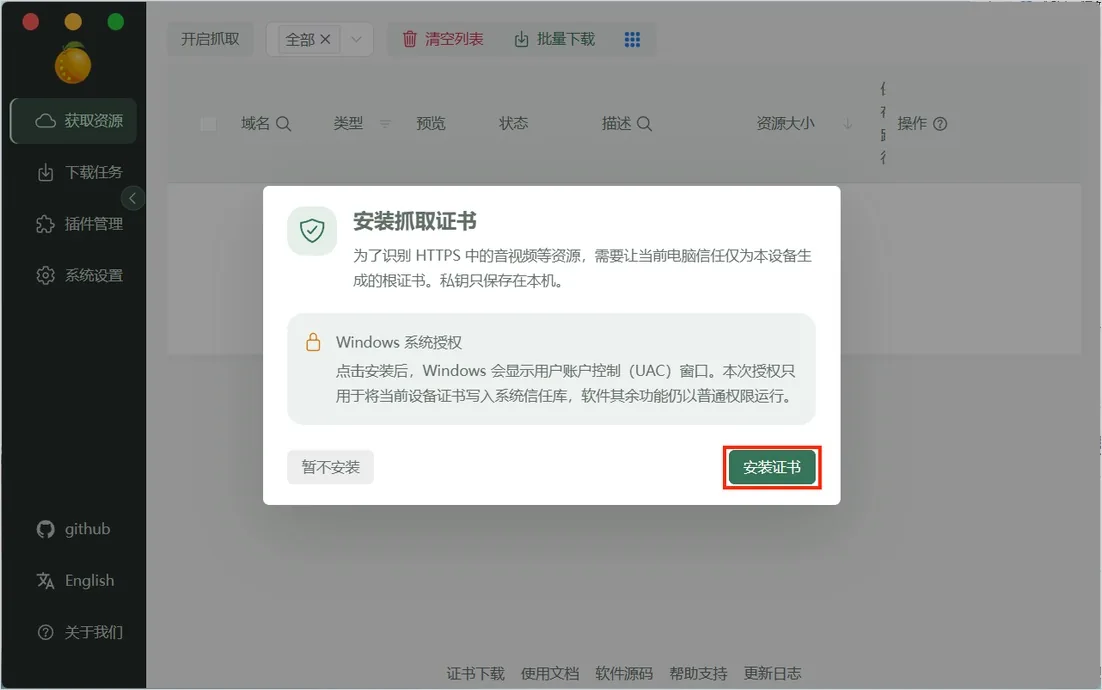Open the blue grid menu icon

(x=632, y=39)
